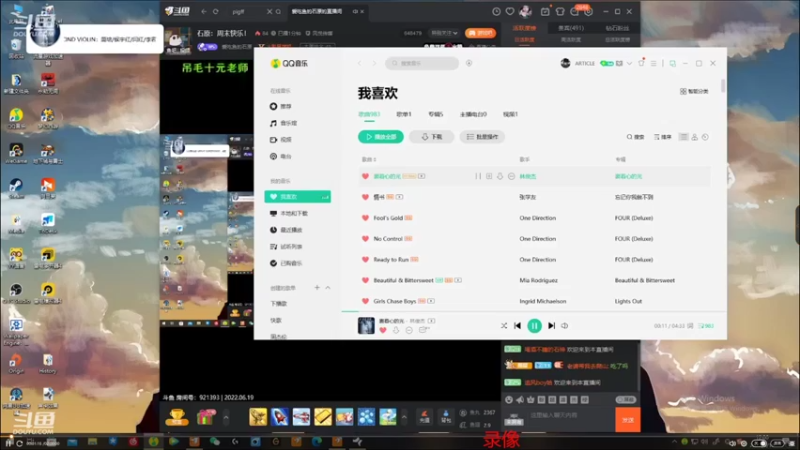Download icon on the first highlighted song row
This screenshot has width=800, height=450.
[x=500, y=176]
